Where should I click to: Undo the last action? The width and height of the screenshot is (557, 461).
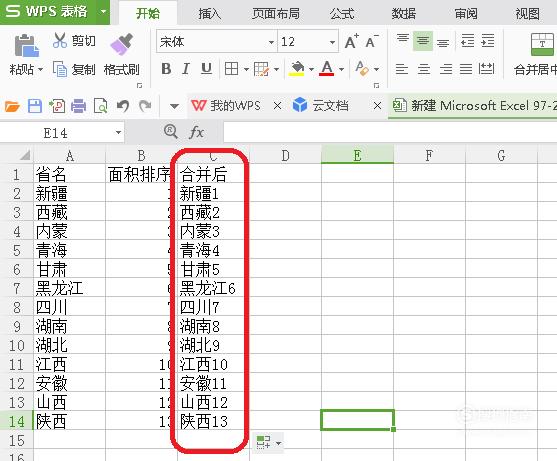(x=123, y=106)
